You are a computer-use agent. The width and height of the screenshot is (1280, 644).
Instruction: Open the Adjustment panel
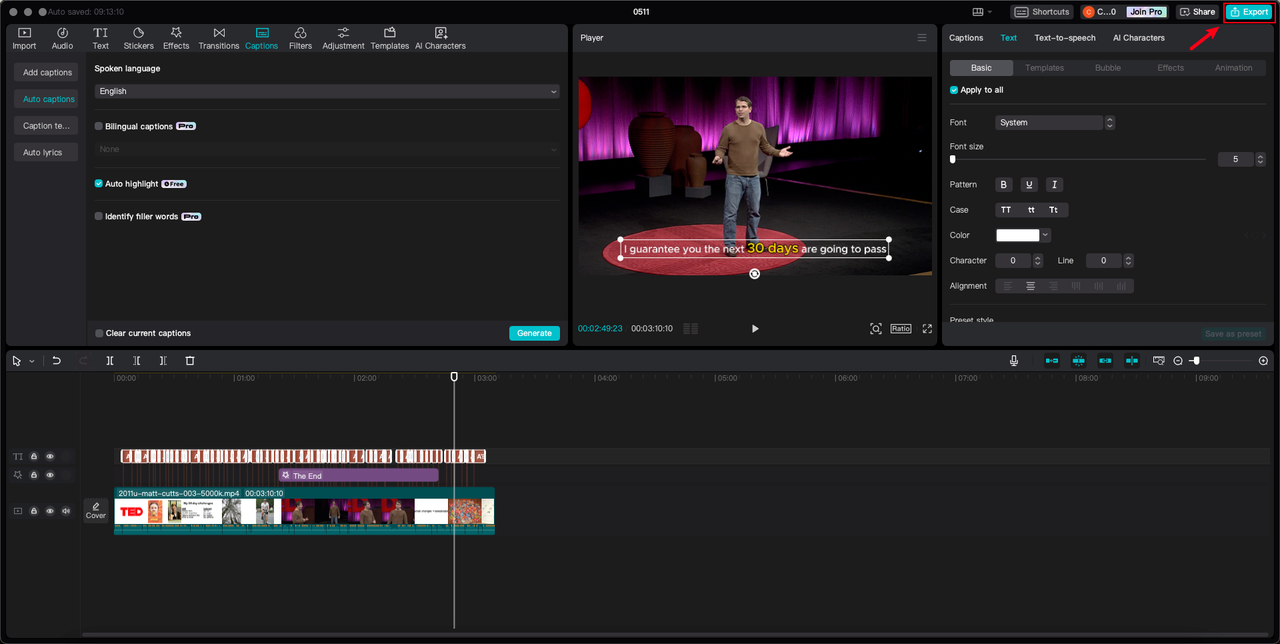[x=343, y=39]
